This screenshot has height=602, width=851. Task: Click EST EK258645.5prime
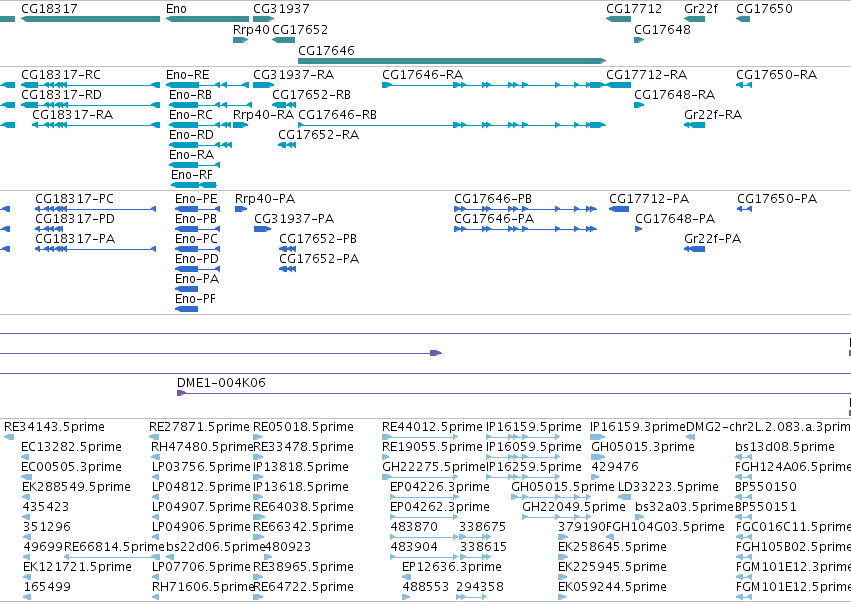pos(612,547)
